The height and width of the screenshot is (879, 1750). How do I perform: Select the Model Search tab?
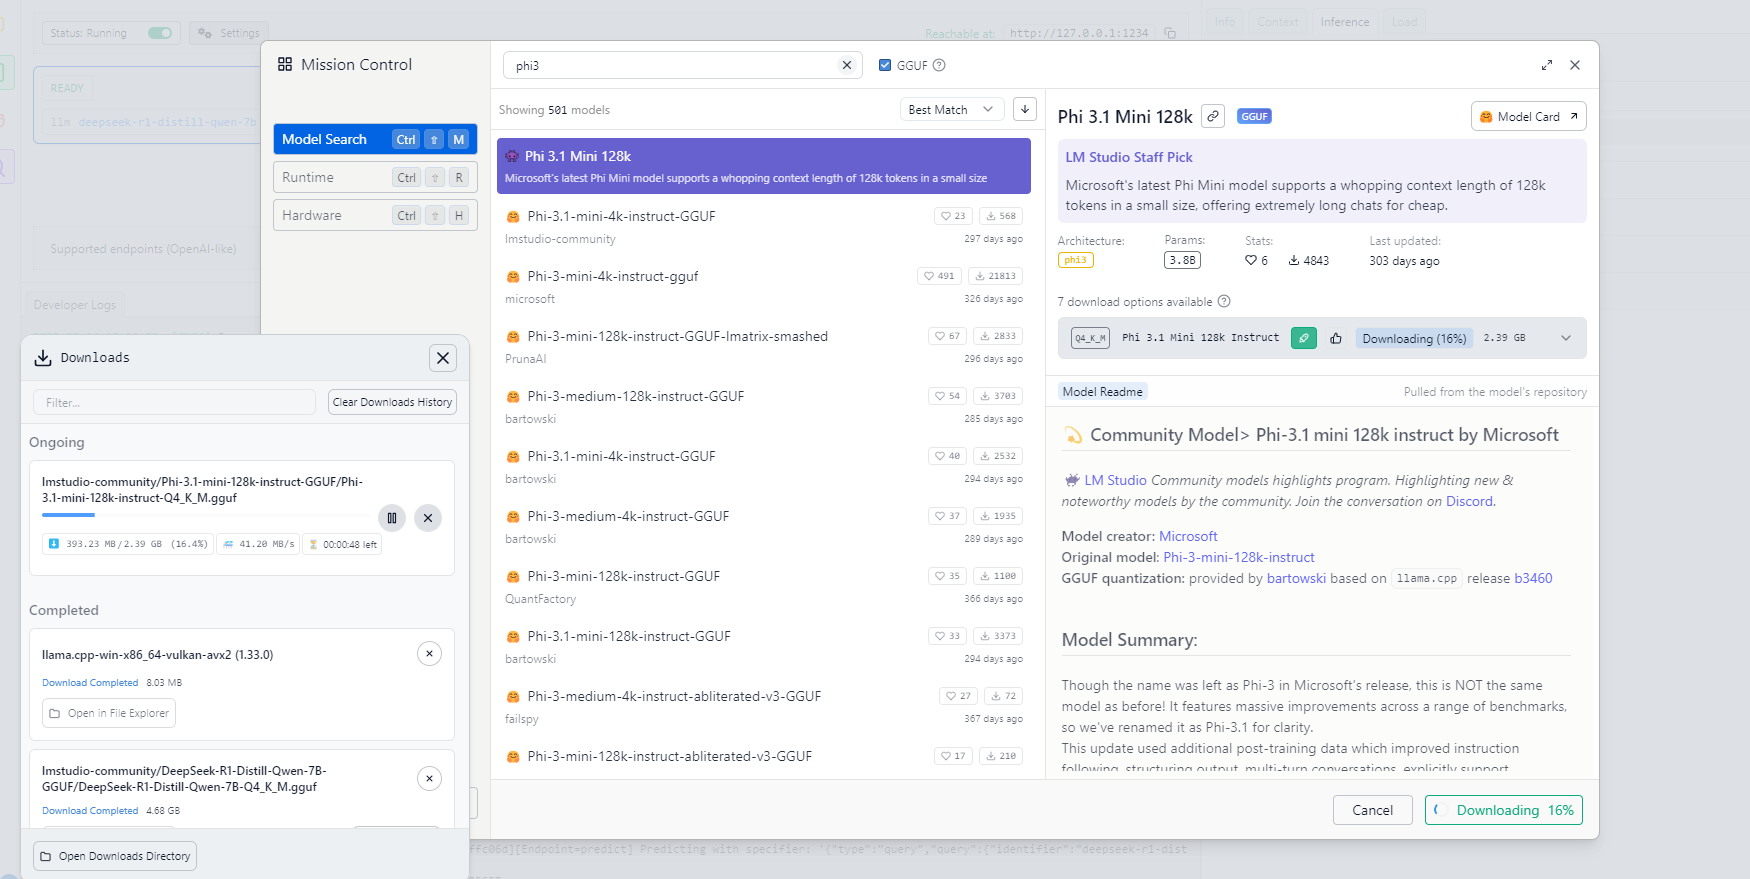point(375,139)
